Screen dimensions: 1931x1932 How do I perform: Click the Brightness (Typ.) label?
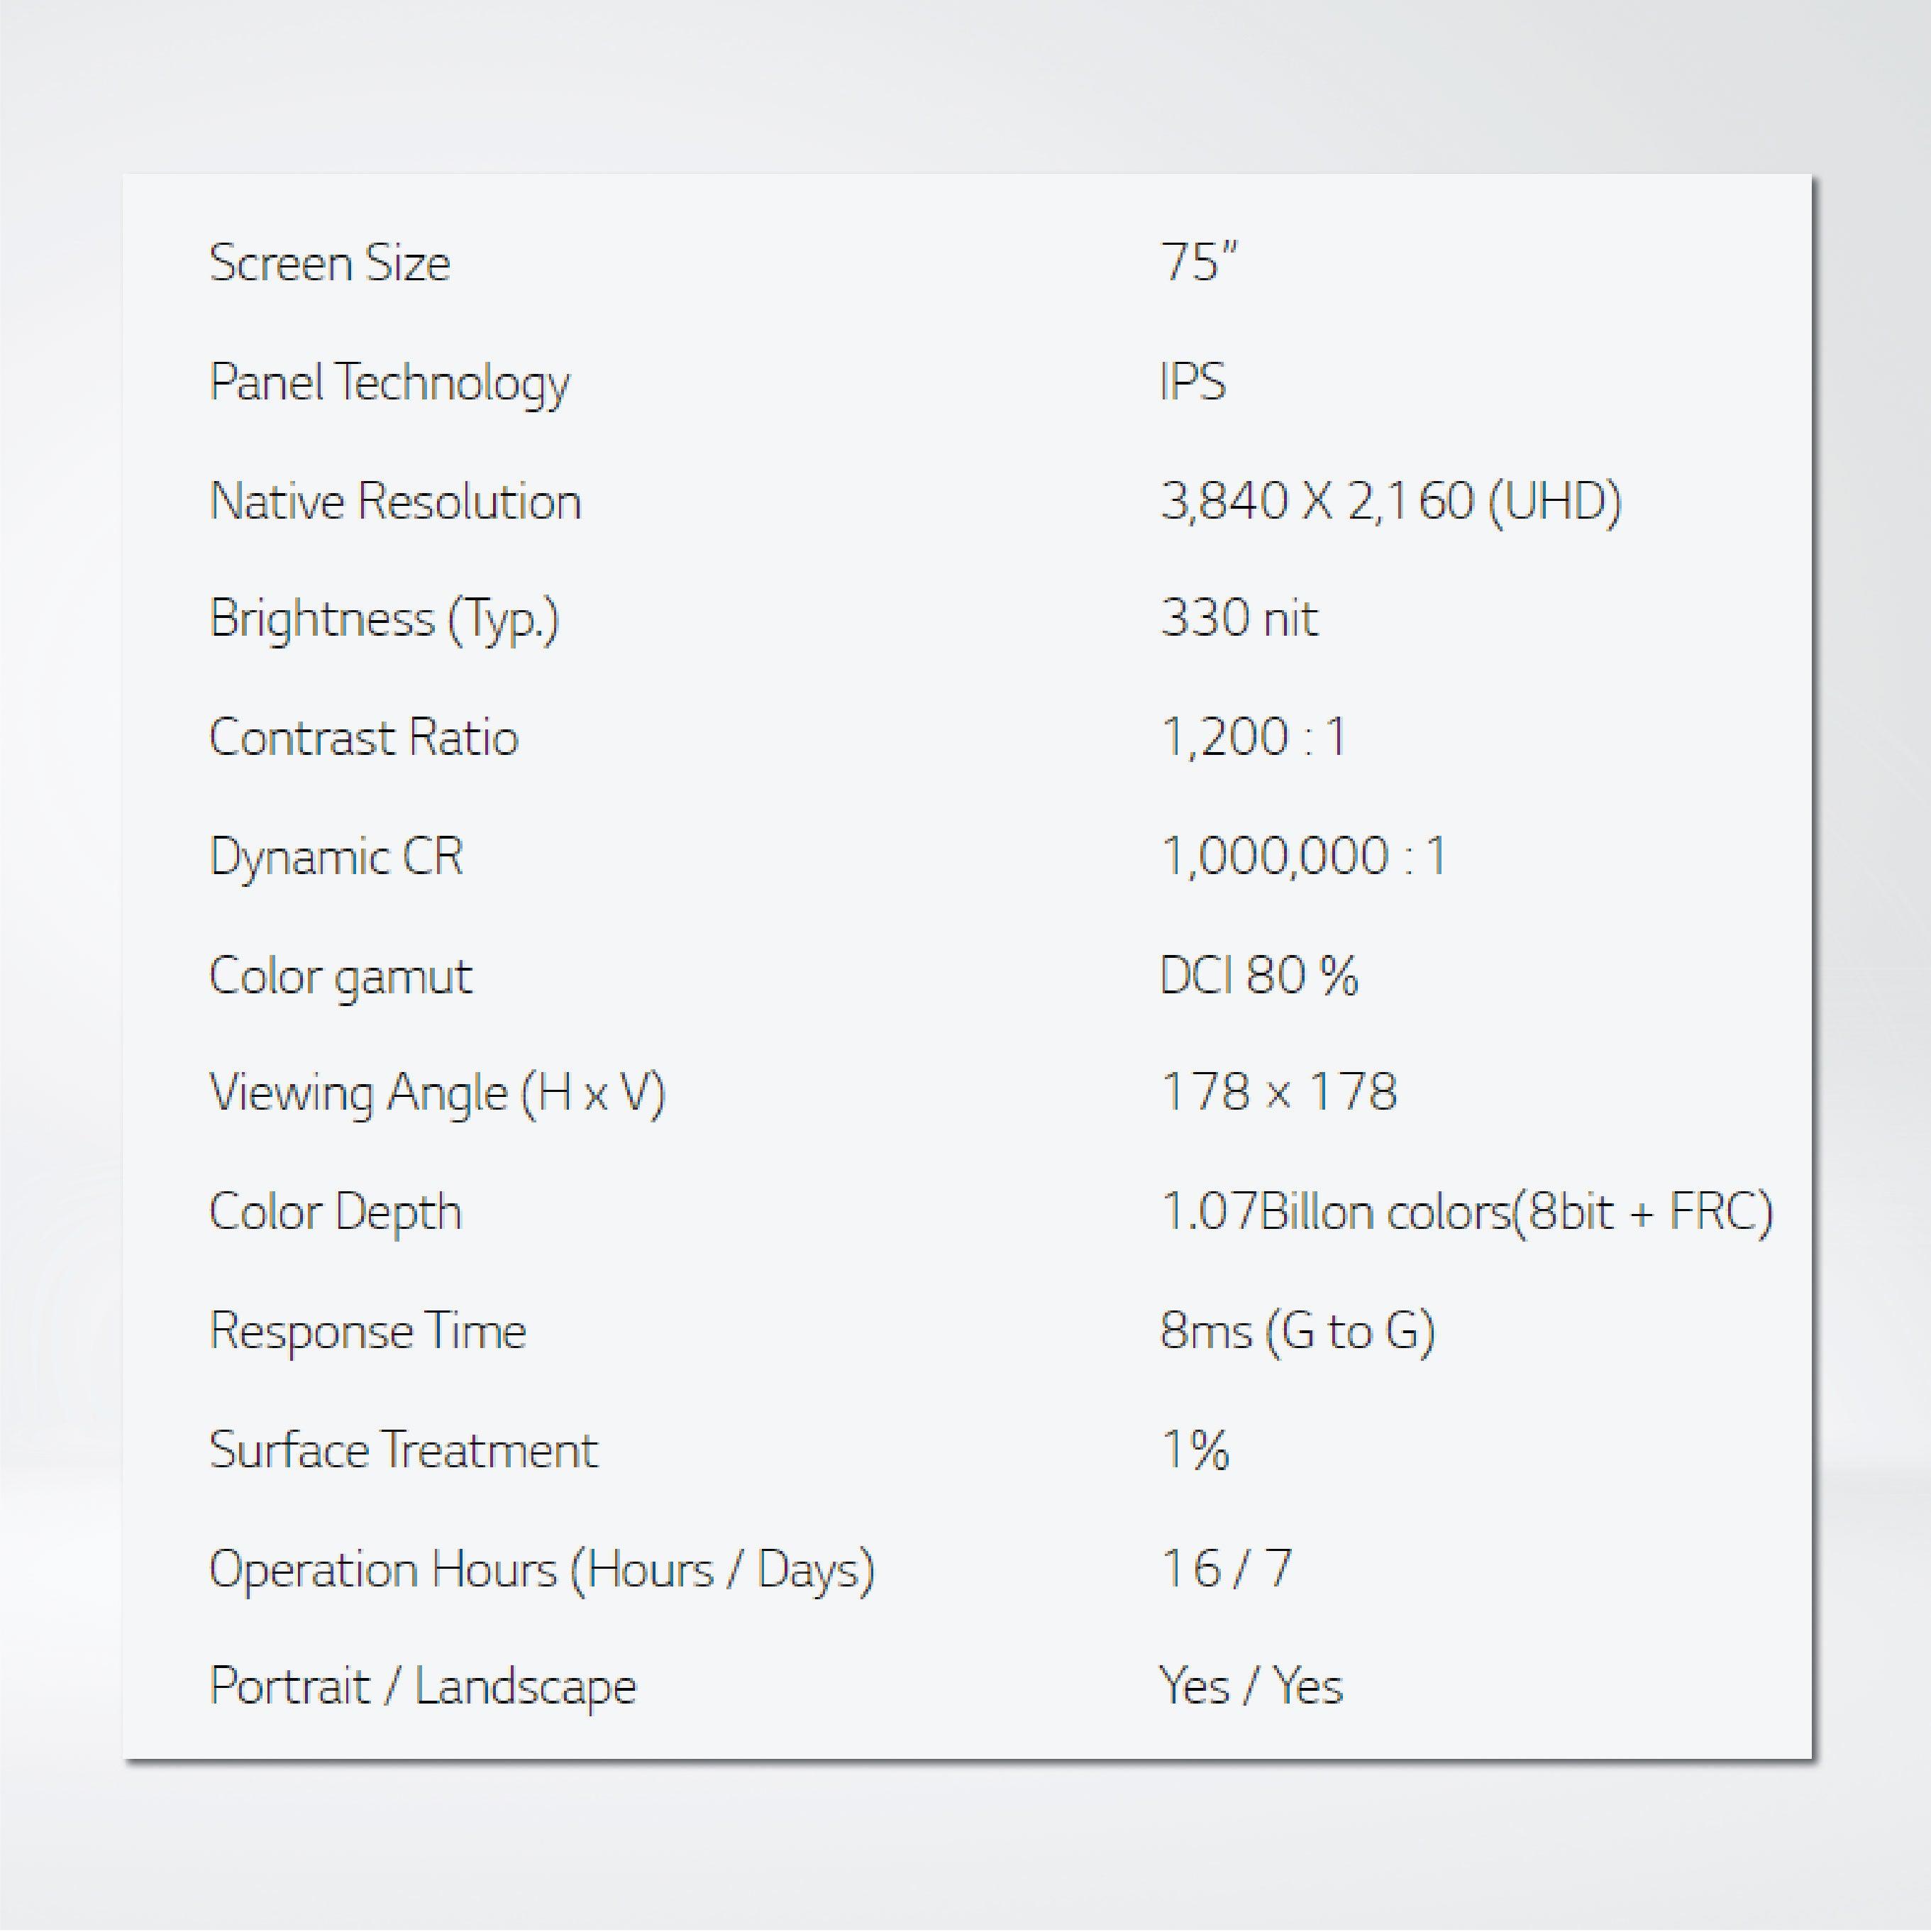384,620
